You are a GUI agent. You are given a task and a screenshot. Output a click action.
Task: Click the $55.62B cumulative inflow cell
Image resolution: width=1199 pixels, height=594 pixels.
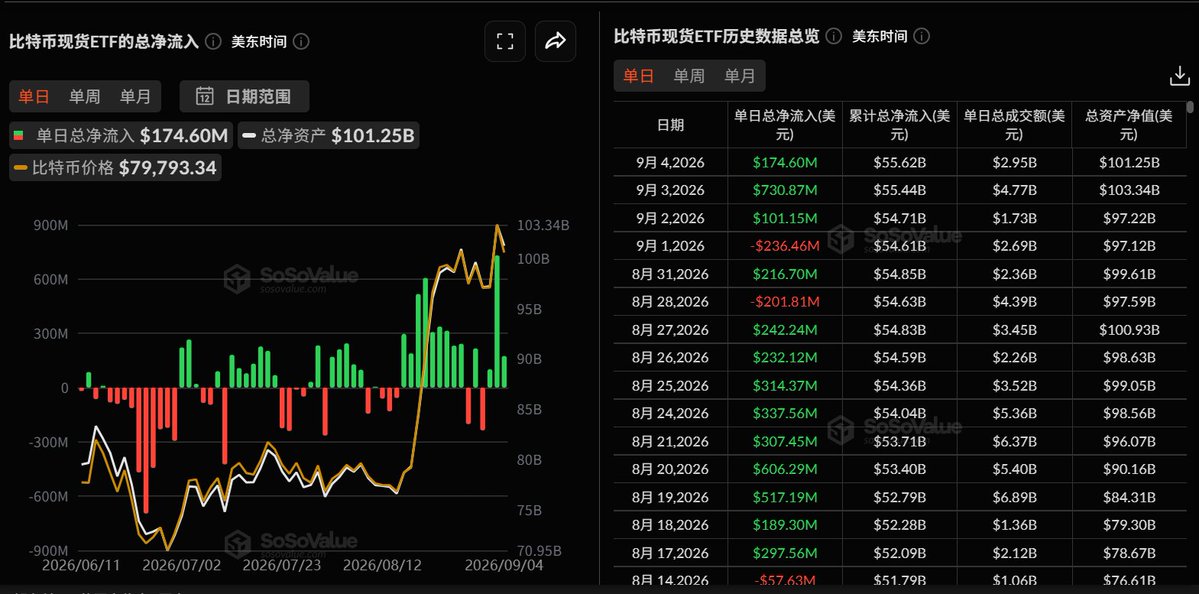(900, 162)
